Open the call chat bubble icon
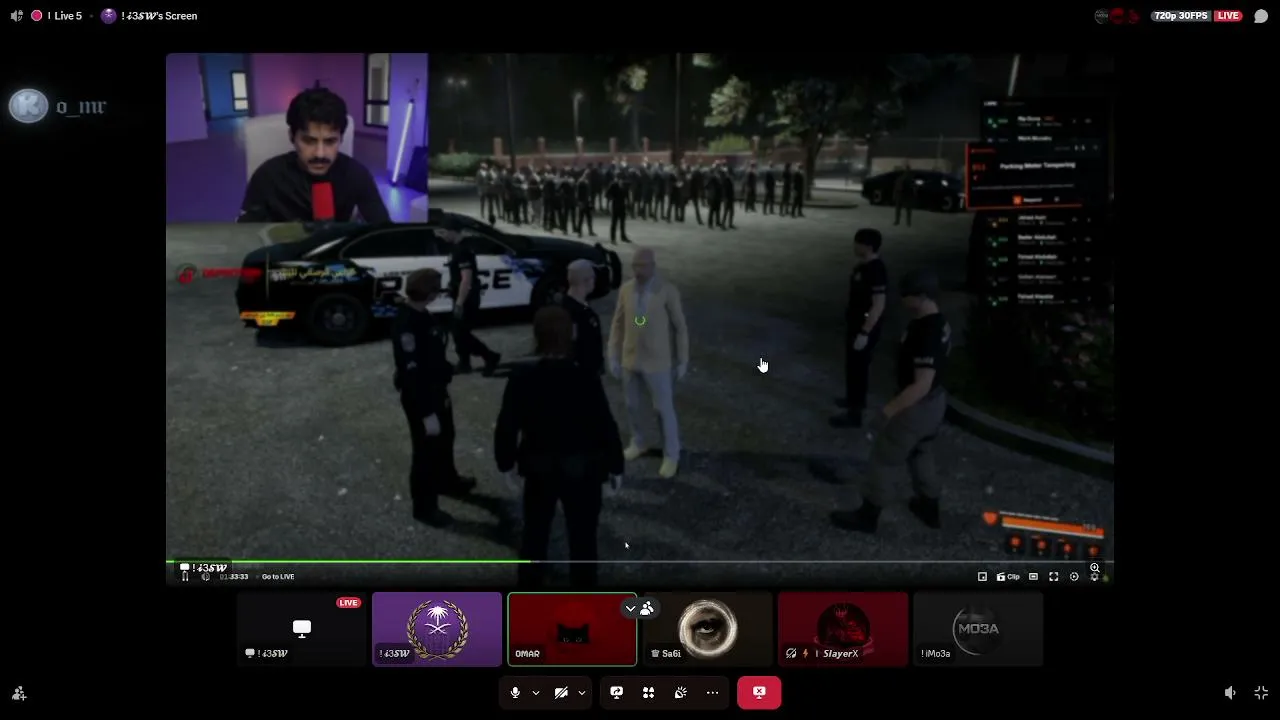This screenshot has width=1280, height=720. (x=1261, y=16)
